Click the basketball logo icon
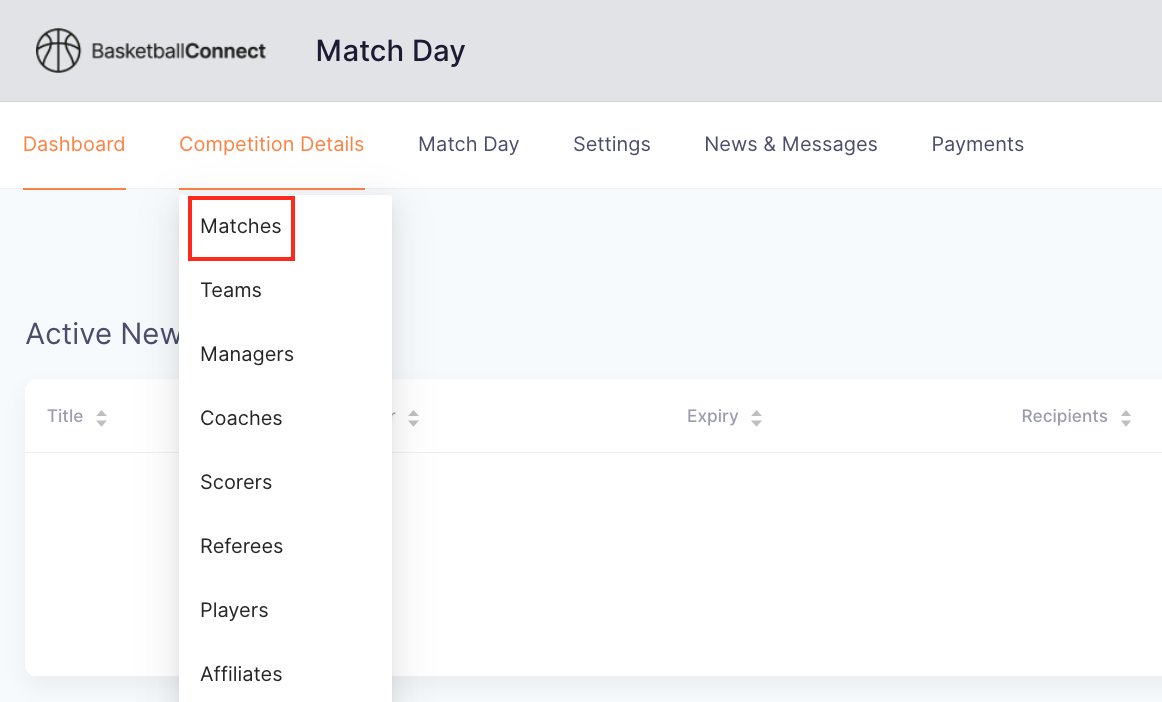The width and height of the screenshot is (1162, 702). 58,51
